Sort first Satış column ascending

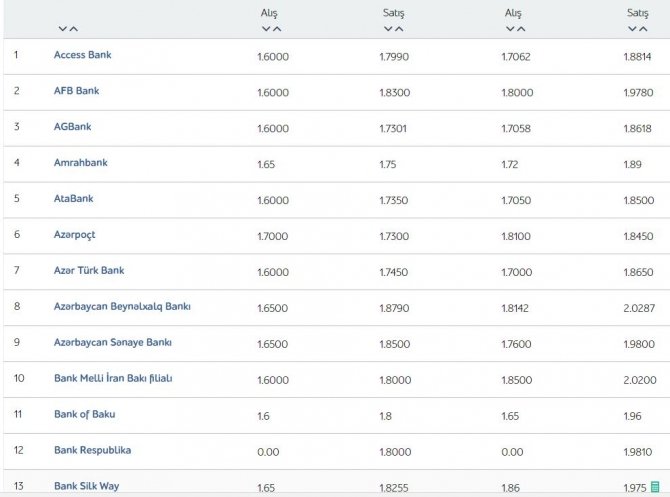tap(399, 29)
